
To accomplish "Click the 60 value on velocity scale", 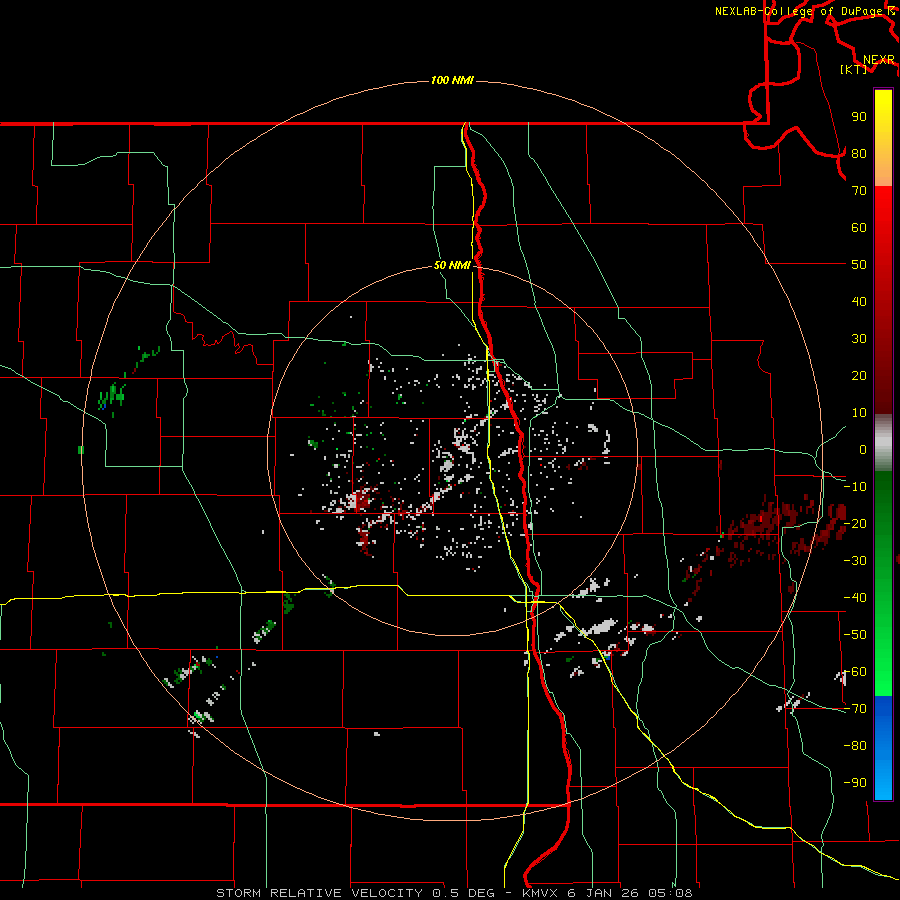I will click(859, 227).
